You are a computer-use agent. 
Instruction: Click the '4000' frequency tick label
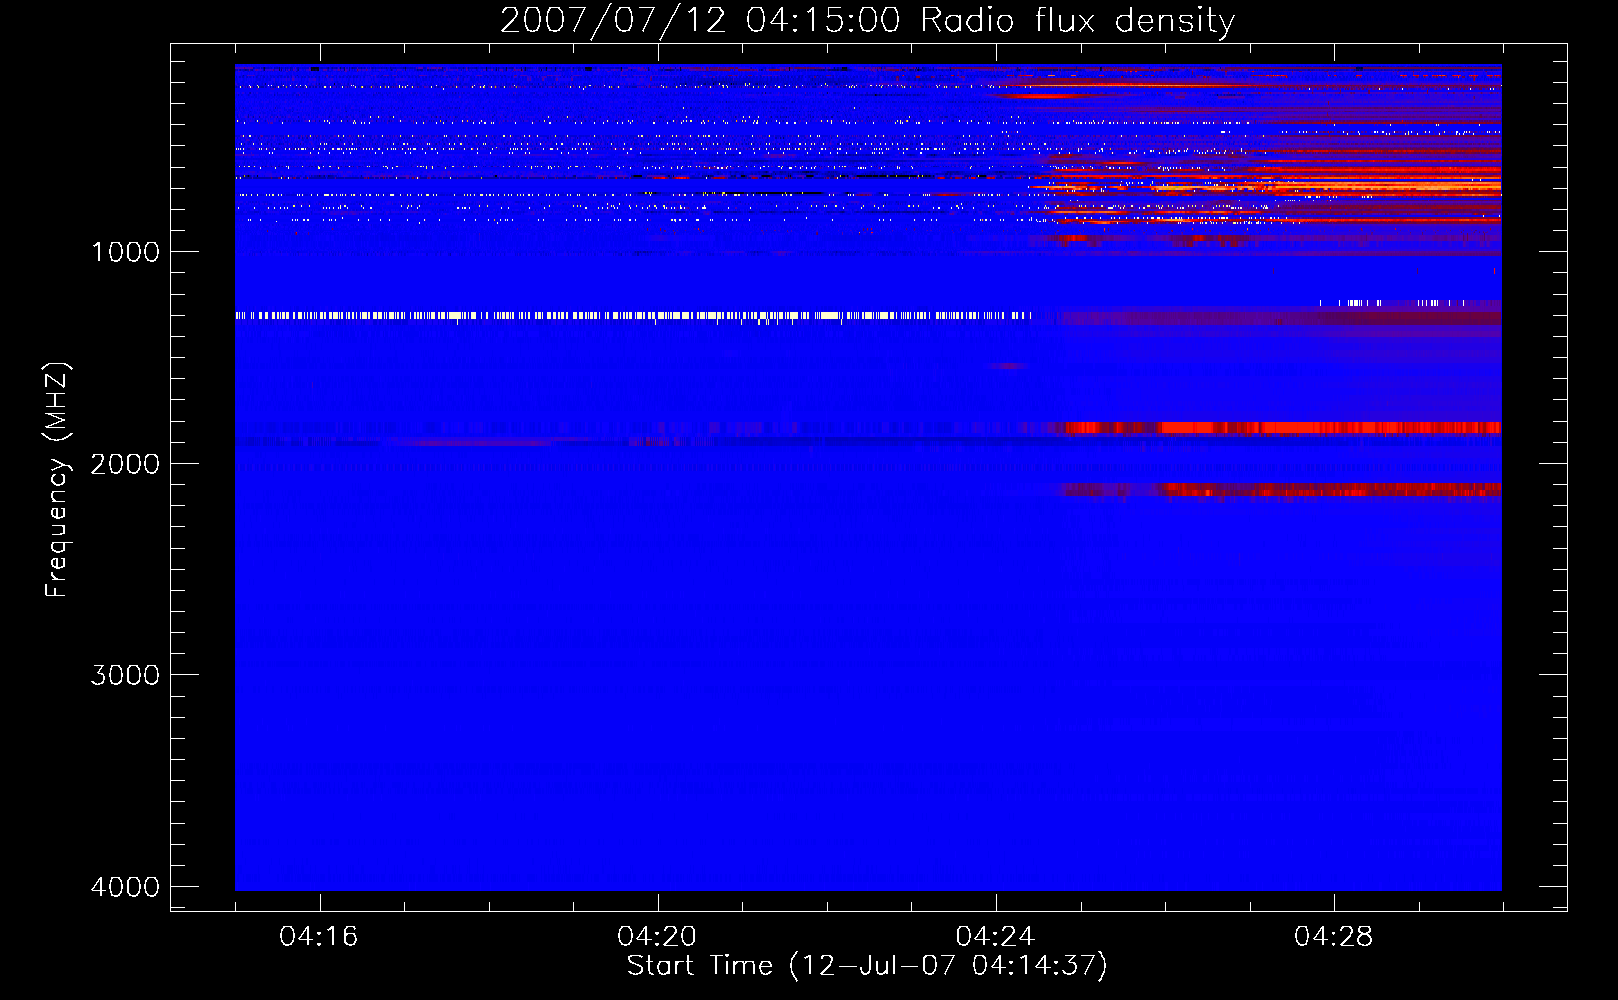pos(125,887)
